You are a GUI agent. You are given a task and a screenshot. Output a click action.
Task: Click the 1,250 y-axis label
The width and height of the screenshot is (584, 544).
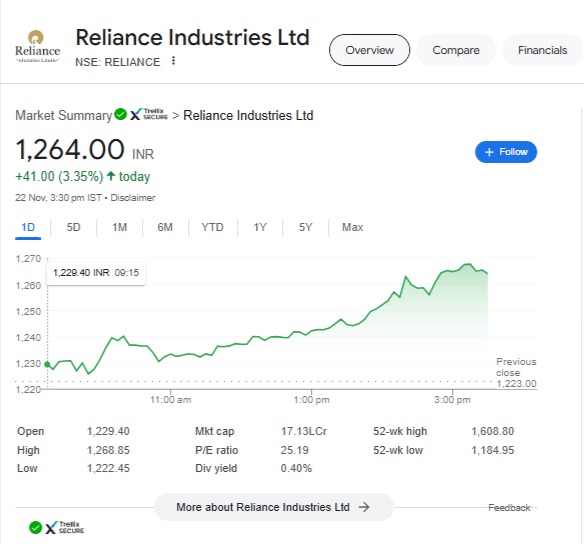pyautogui.click(x=28, y=311)
